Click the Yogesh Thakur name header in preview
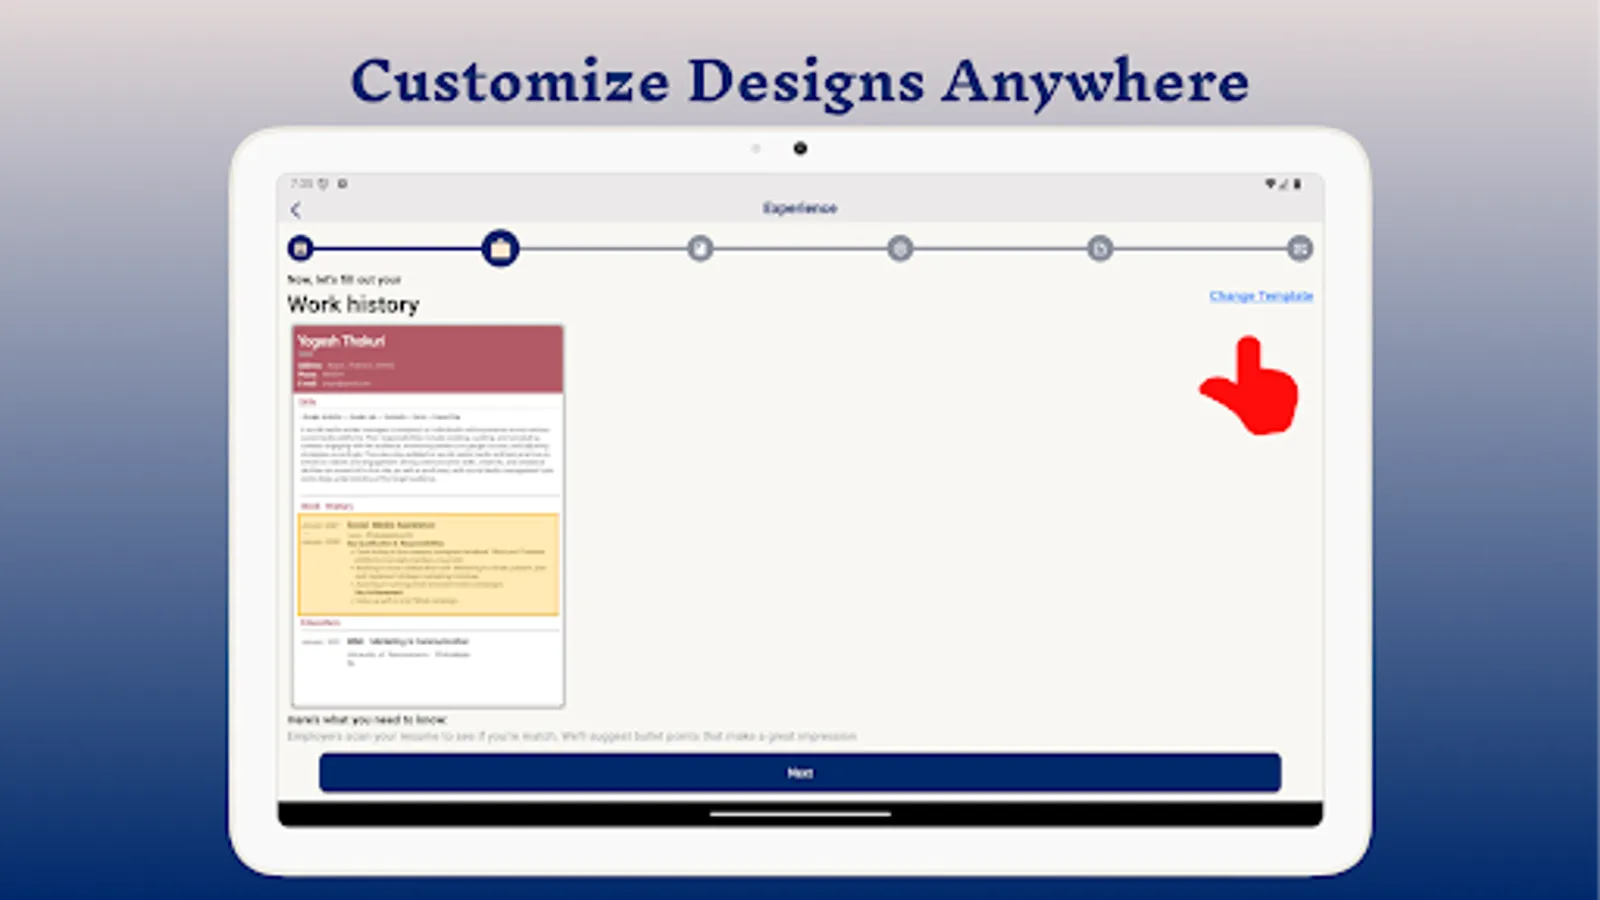This screenshot has height=900, width=1600. click(340, 340)
